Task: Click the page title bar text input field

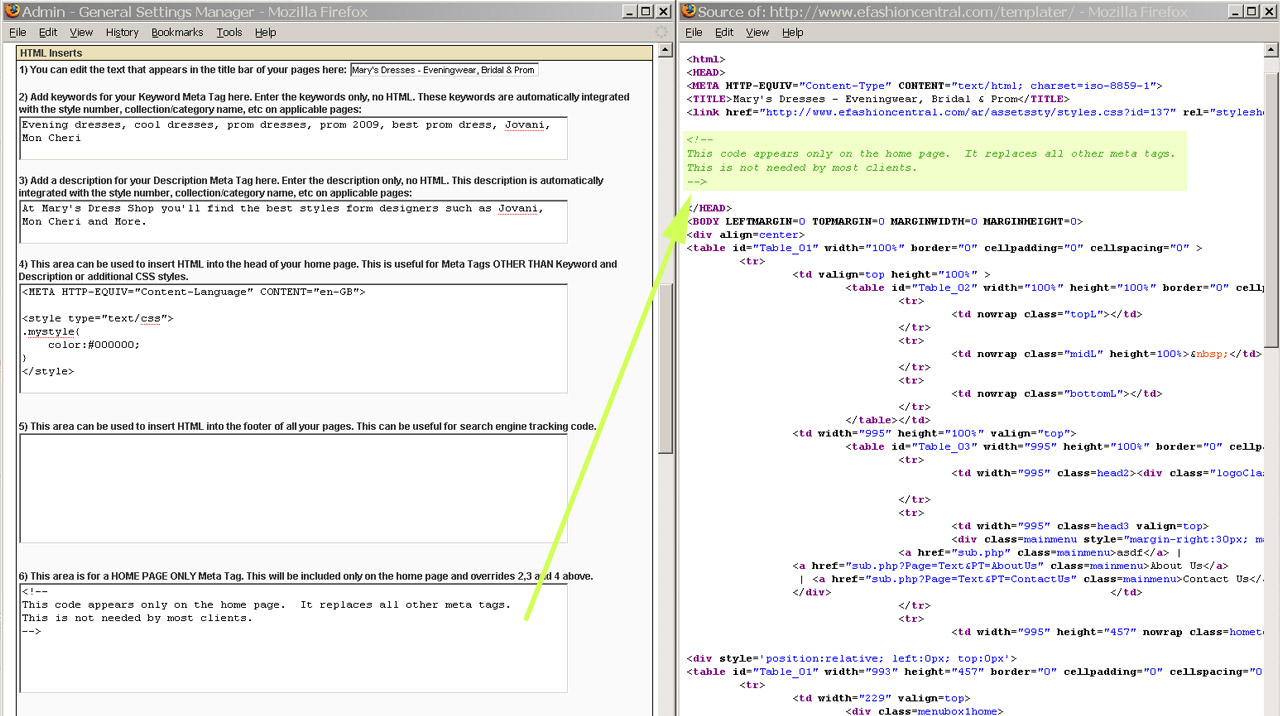Action: 444,70
